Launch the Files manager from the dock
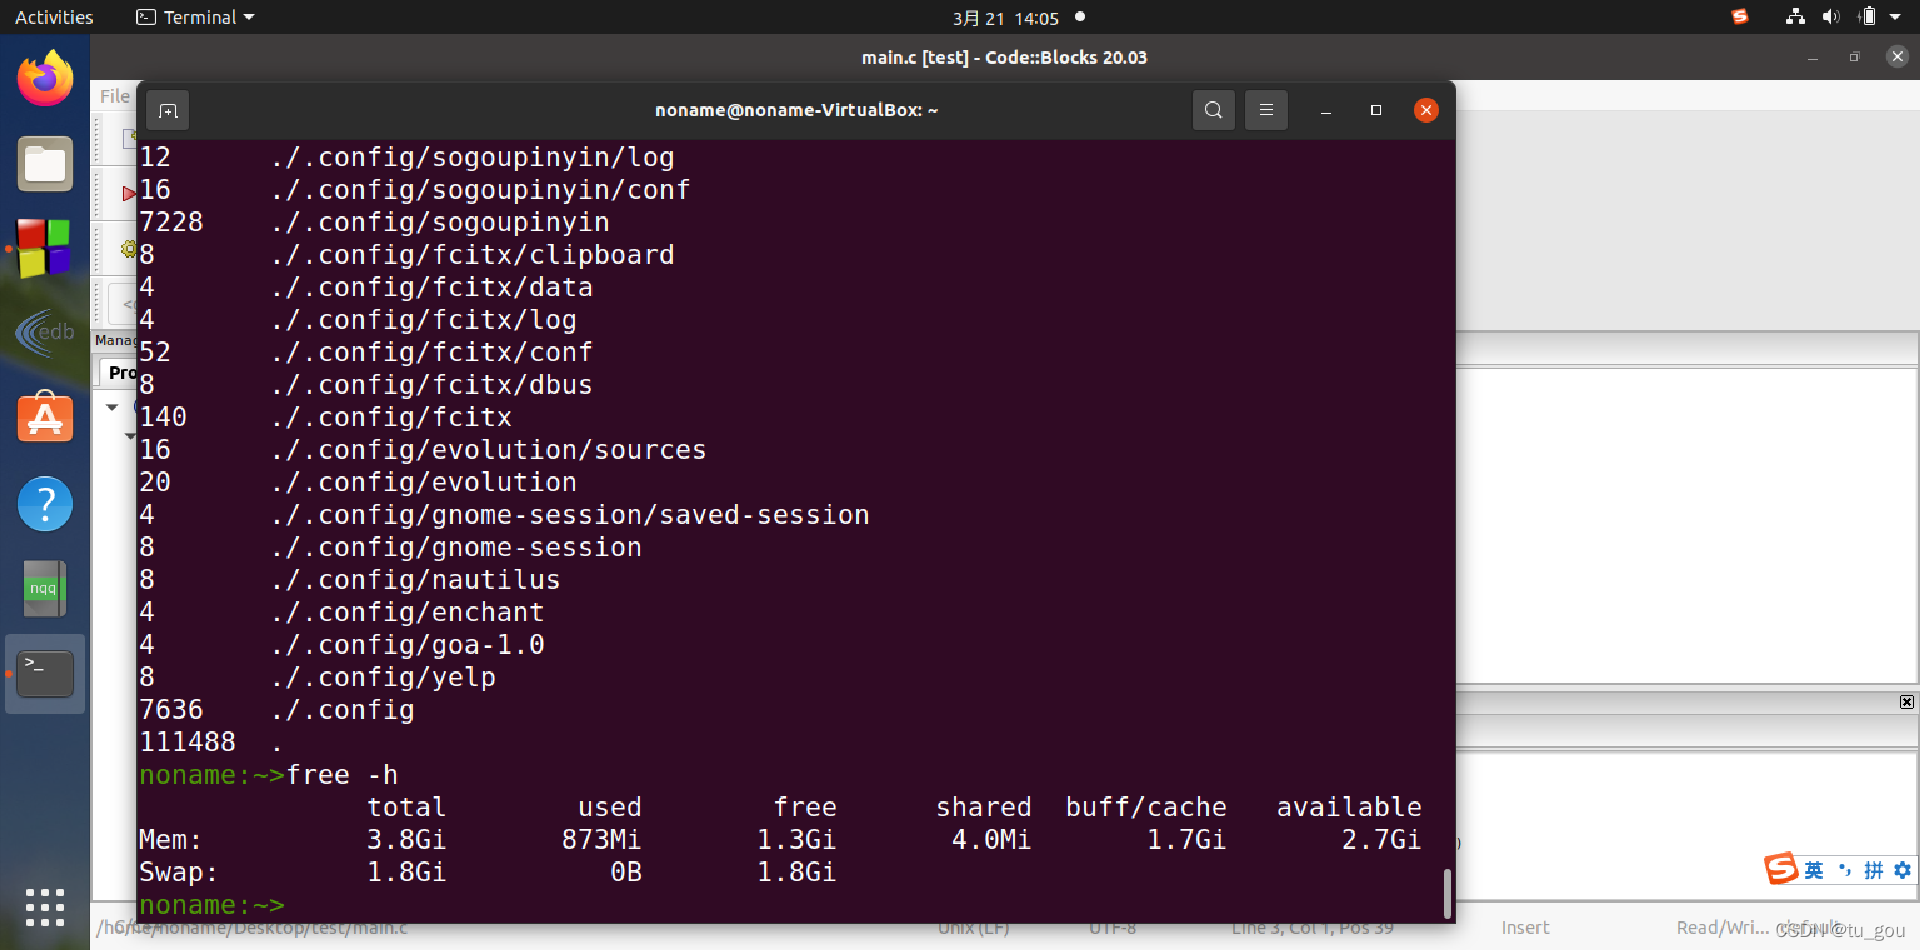1920x950 pixels. [x=45, y=164]
